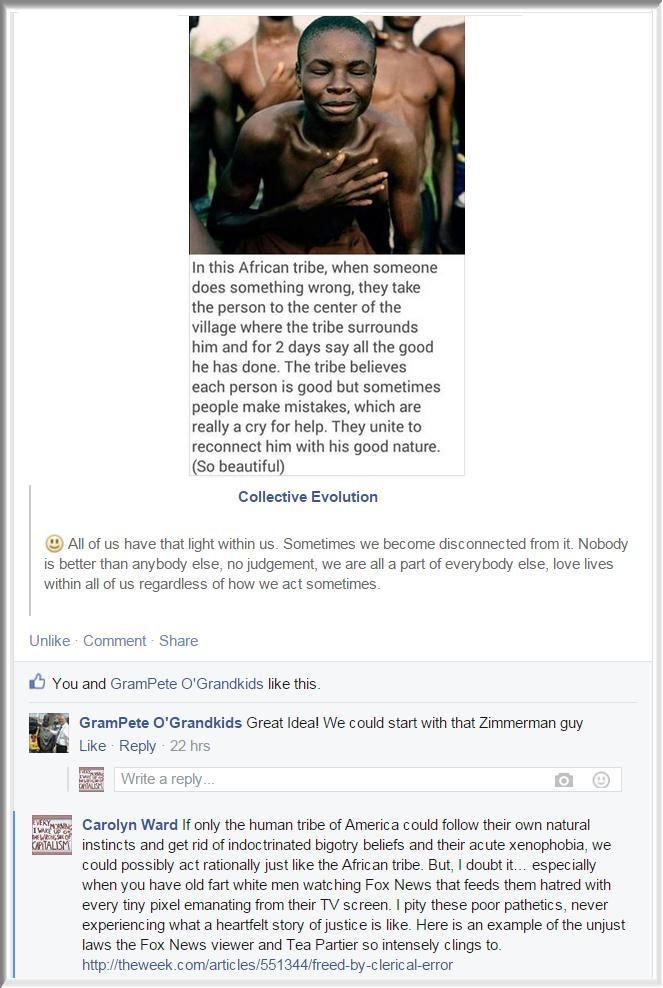663x988 pixels.
Task: Click the 22 hrs comment timestamp
Action: (190, 746)
